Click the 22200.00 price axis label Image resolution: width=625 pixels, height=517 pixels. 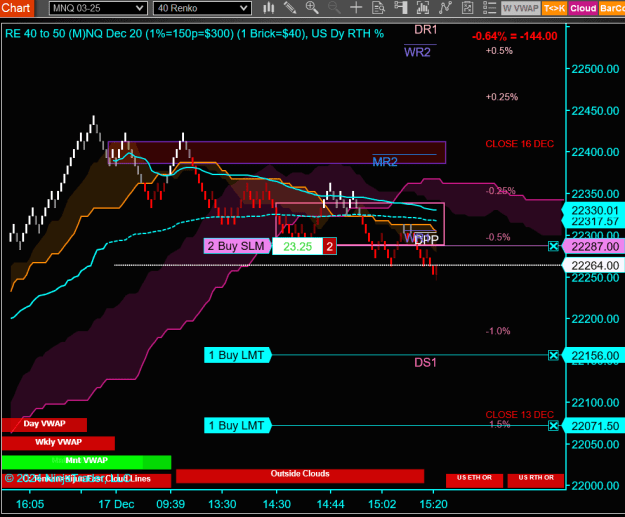pyautogui.click(x=595, y=319)
